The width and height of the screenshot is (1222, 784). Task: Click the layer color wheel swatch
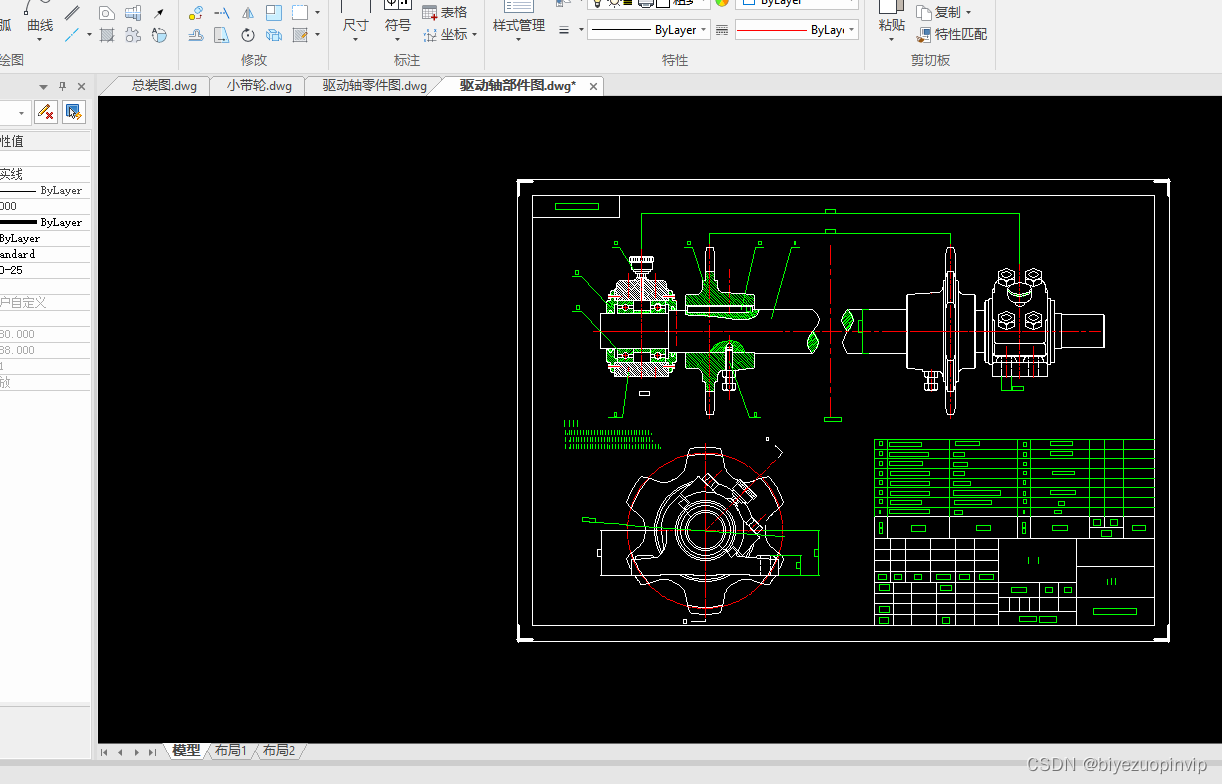coord(722,3)
